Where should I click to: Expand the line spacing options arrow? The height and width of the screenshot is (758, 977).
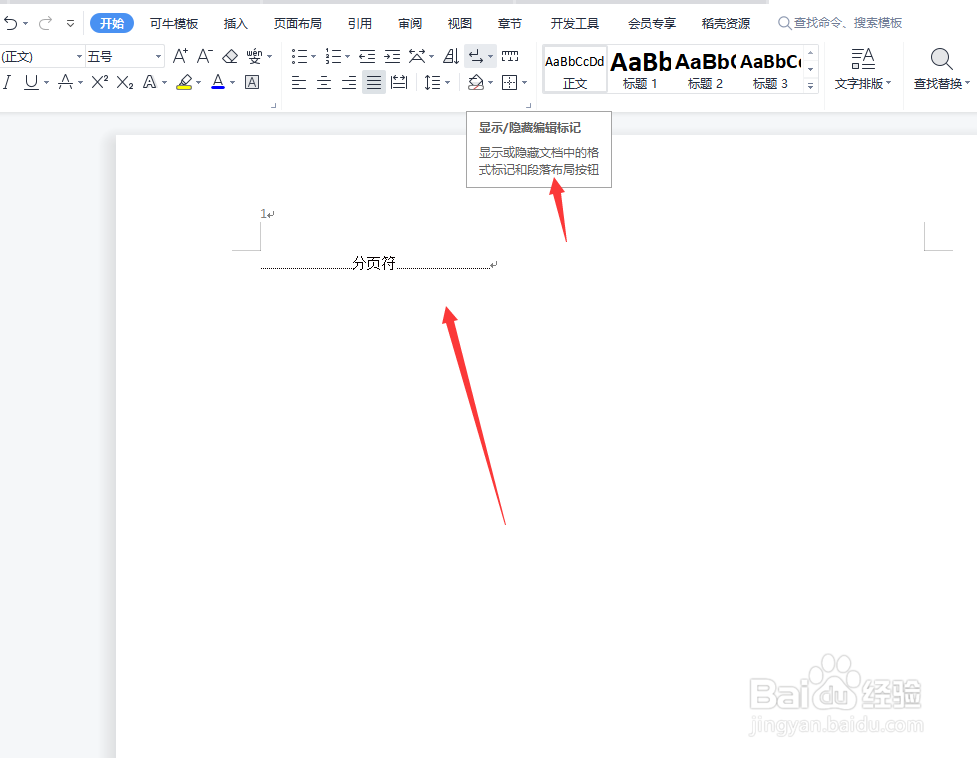(x=447, y=82)
